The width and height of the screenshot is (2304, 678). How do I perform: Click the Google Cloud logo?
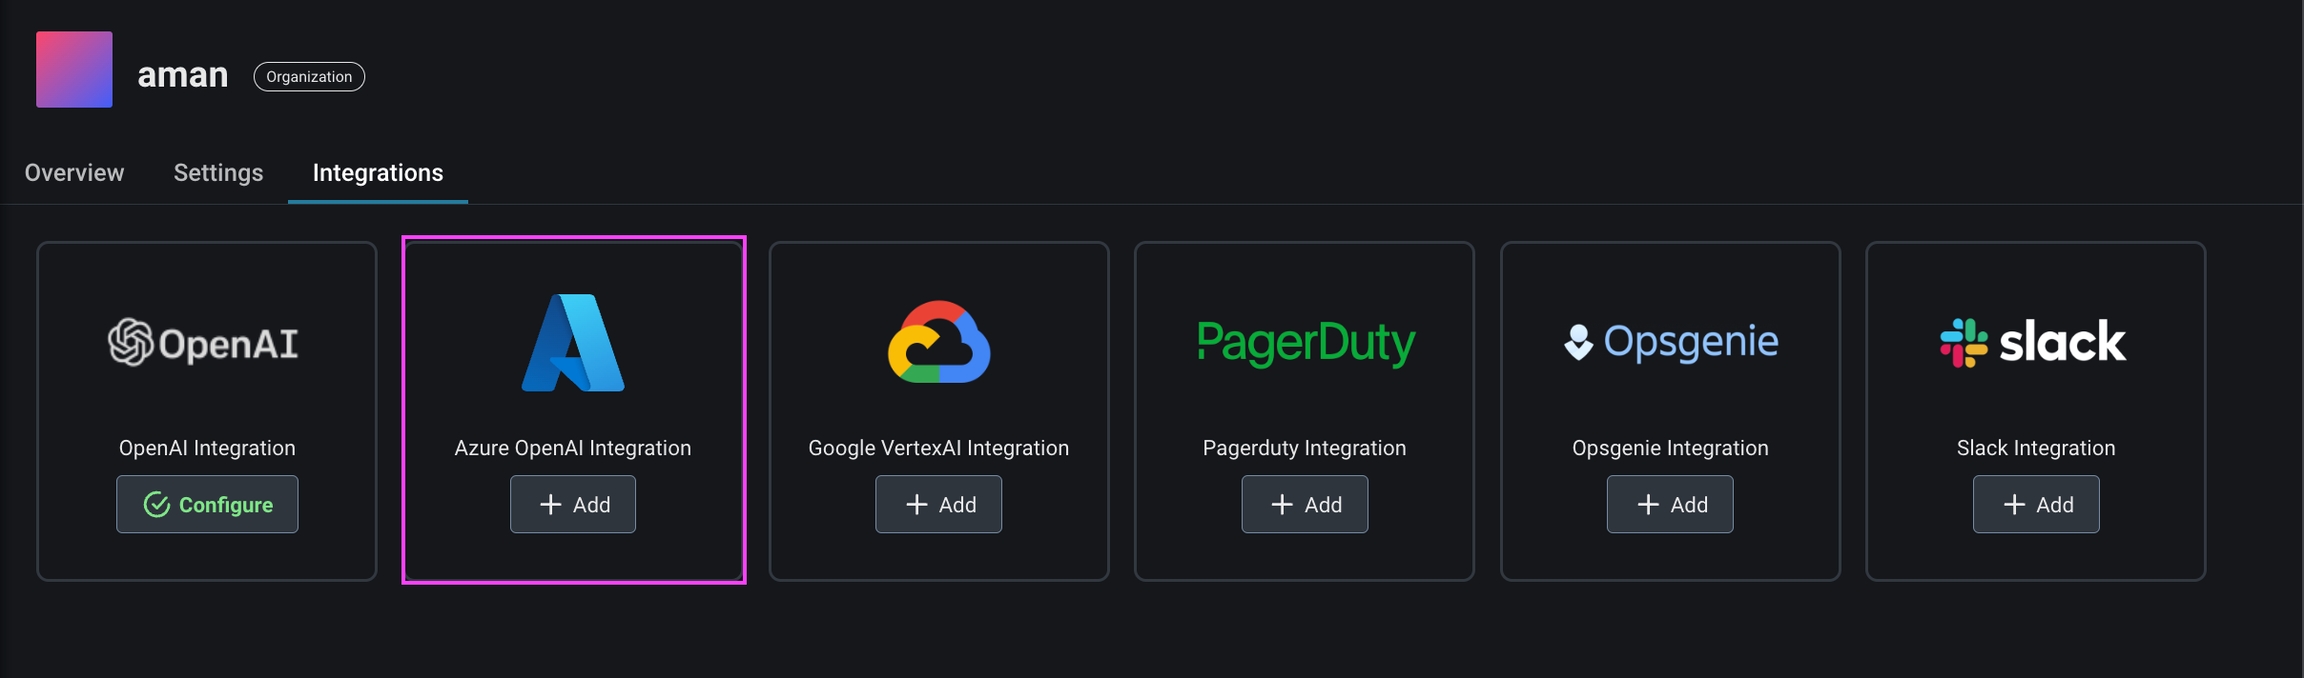(939, 342)
